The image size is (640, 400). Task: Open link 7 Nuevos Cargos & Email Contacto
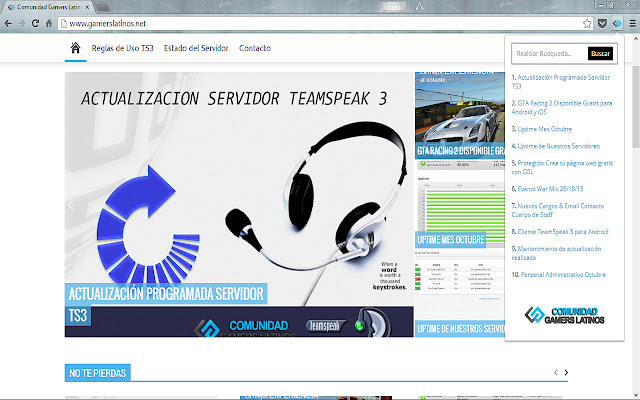point(558,210)
